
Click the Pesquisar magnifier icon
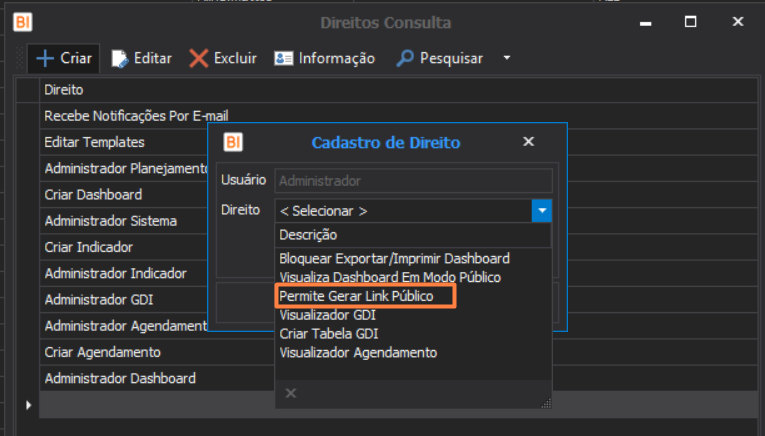(x=405, y=59)
